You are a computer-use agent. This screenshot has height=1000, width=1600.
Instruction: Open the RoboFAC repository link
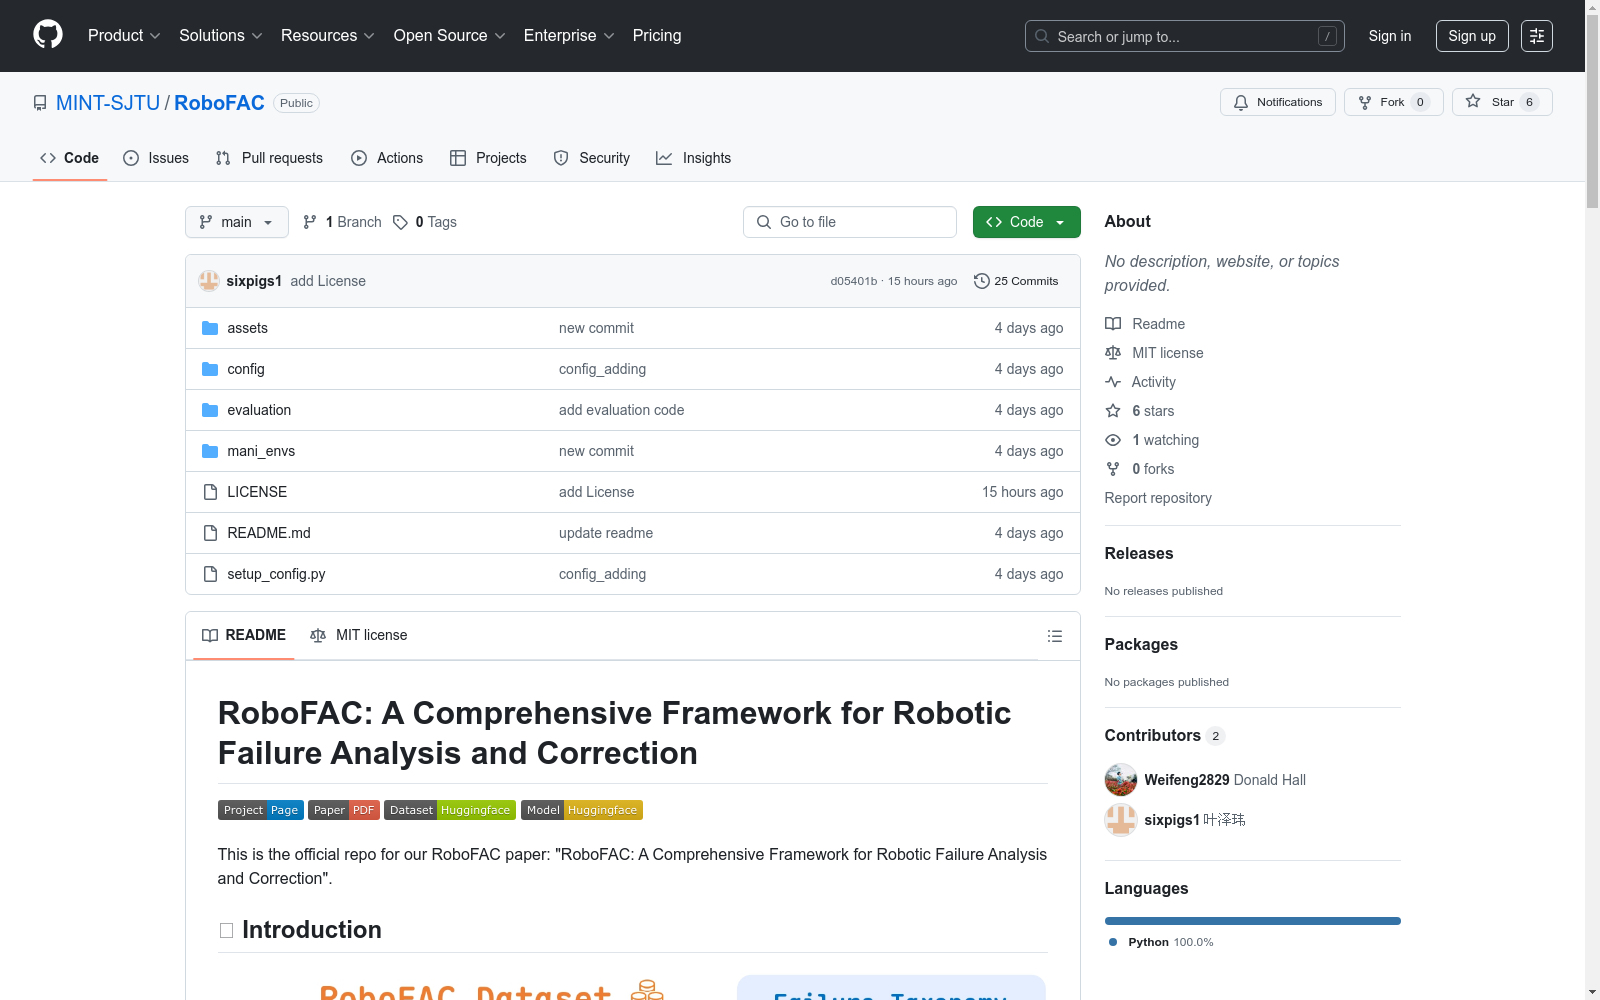pyautogui.click(x=219, y=103)
